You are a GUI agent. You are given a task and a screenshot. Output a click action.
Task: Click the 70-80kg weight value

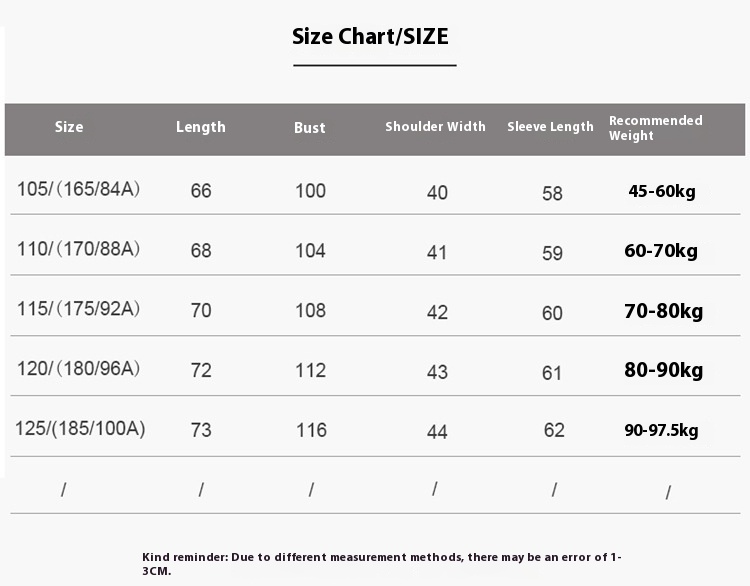[x=663, y=311]
